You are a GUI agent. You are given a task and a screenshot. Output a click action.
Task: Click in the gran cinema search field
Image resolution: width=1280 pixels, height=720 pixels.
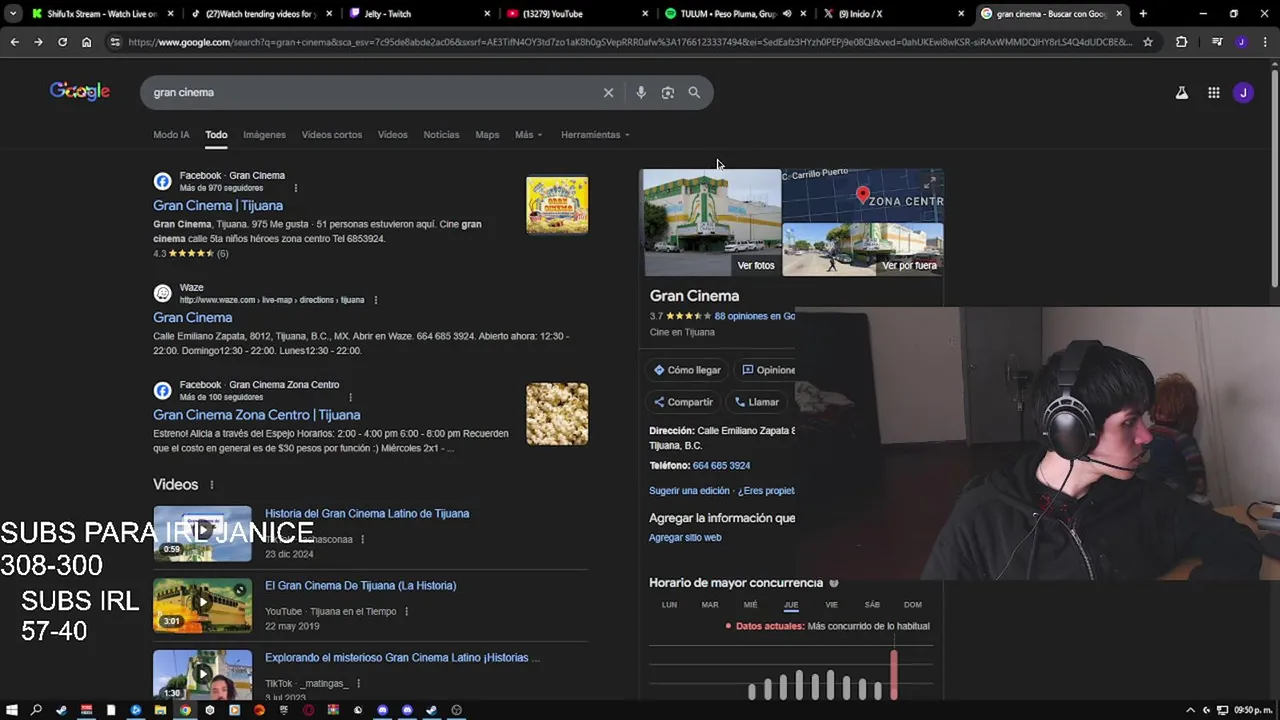point(370,92)
